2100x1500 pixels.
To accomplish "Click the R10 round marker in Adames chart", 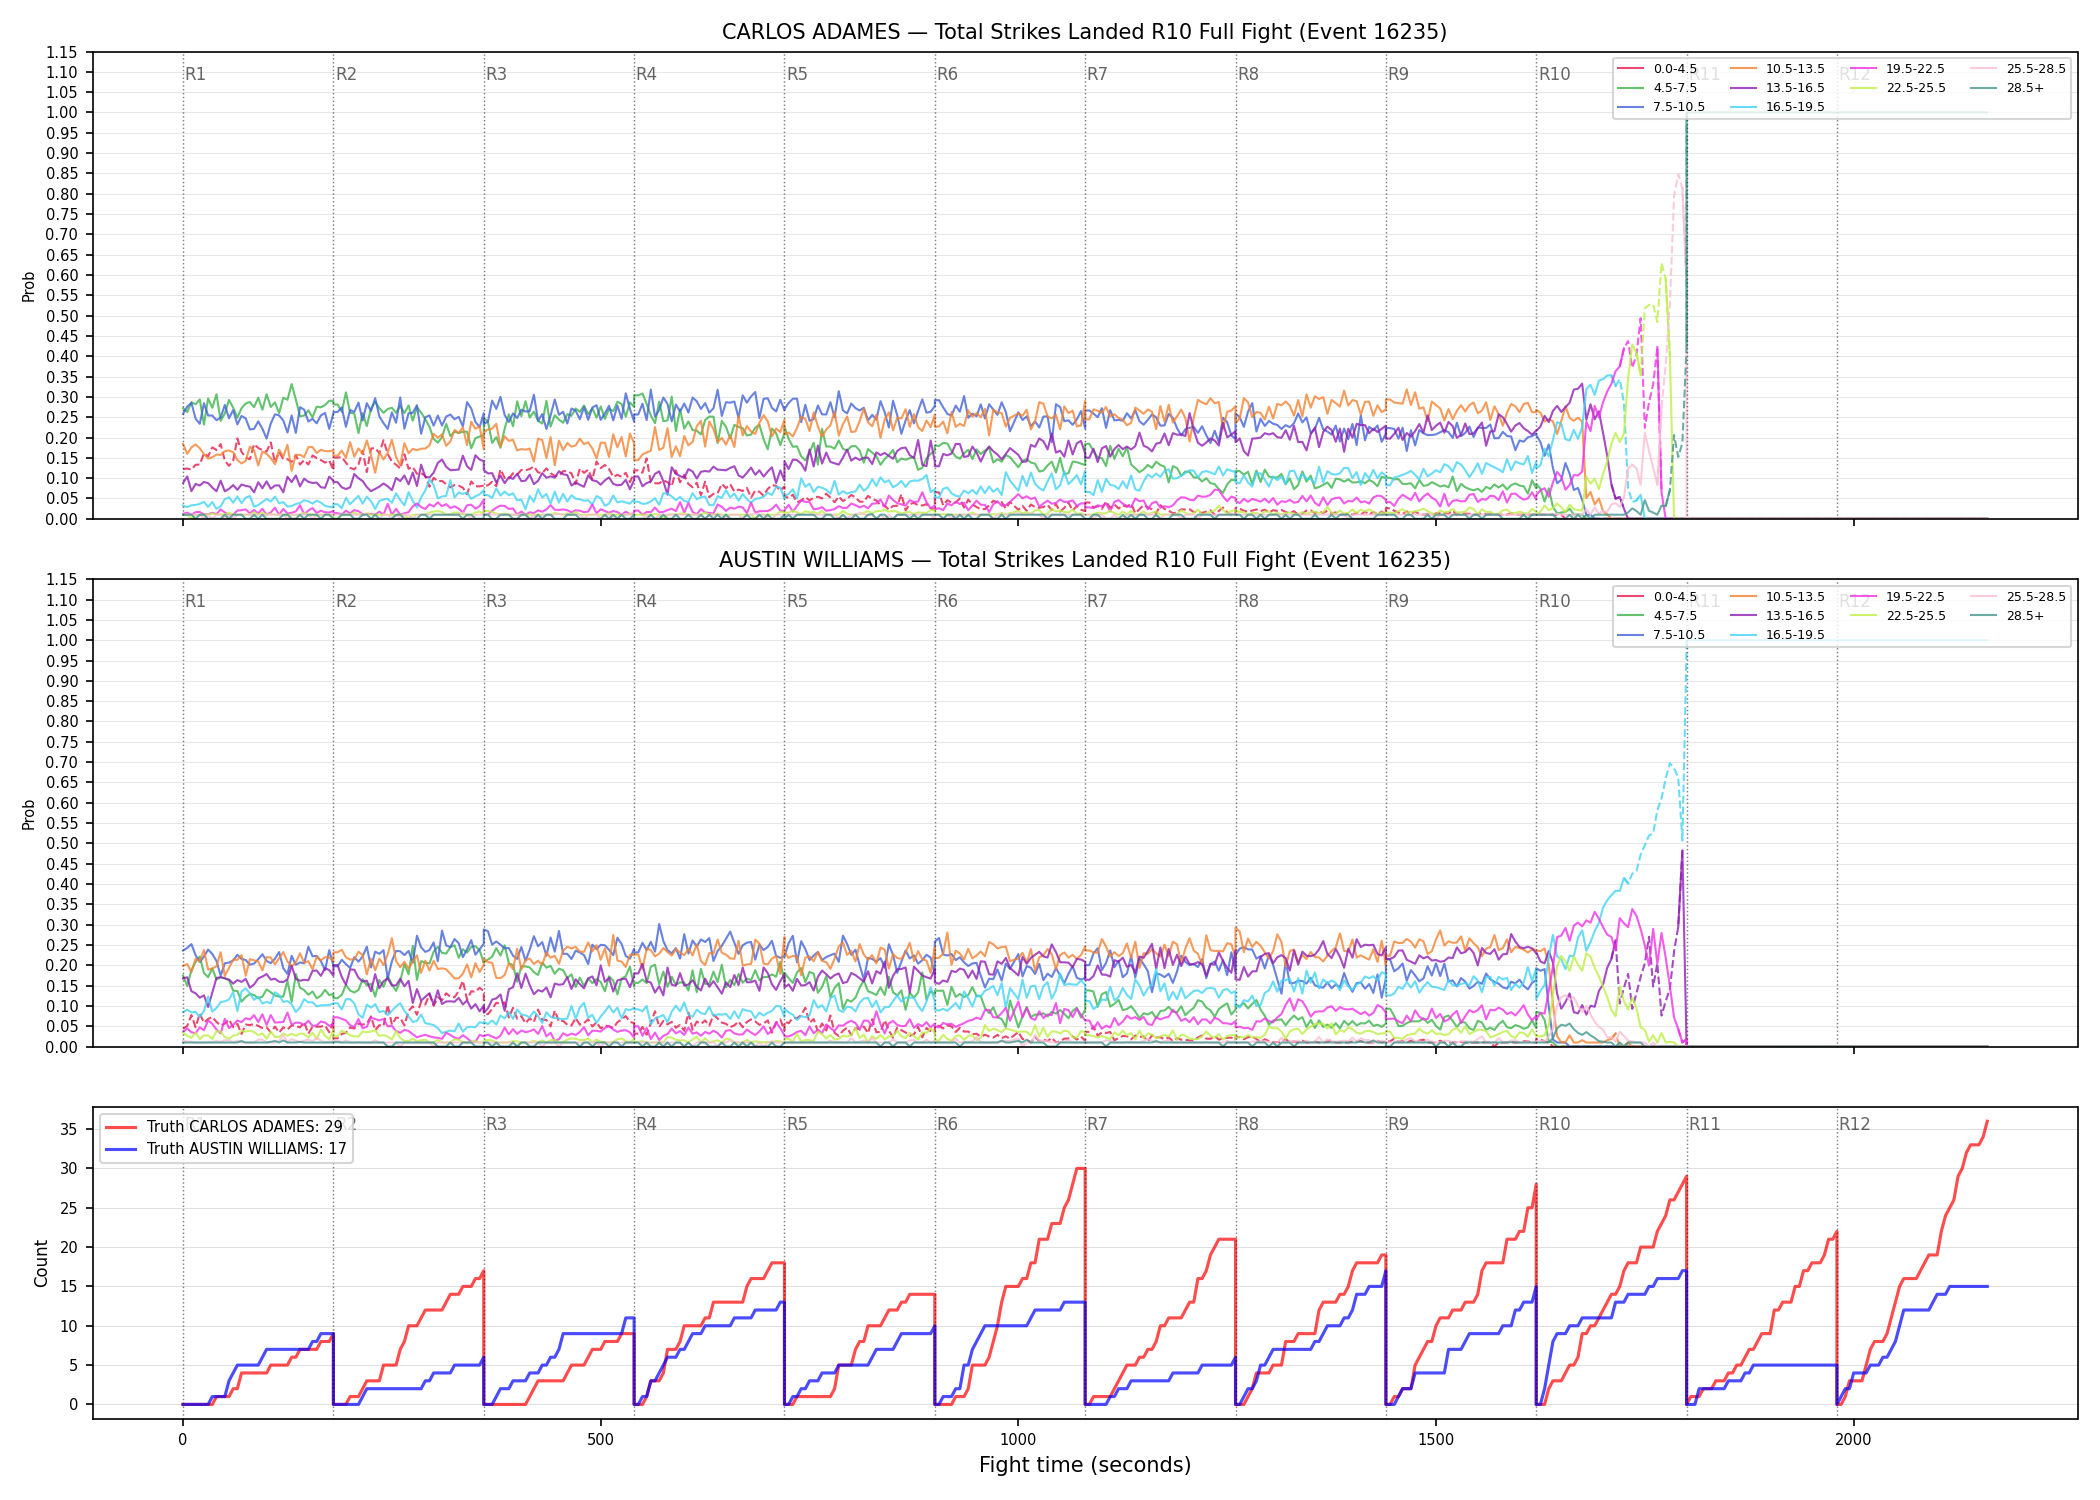I will click(x=1554, y=74).
